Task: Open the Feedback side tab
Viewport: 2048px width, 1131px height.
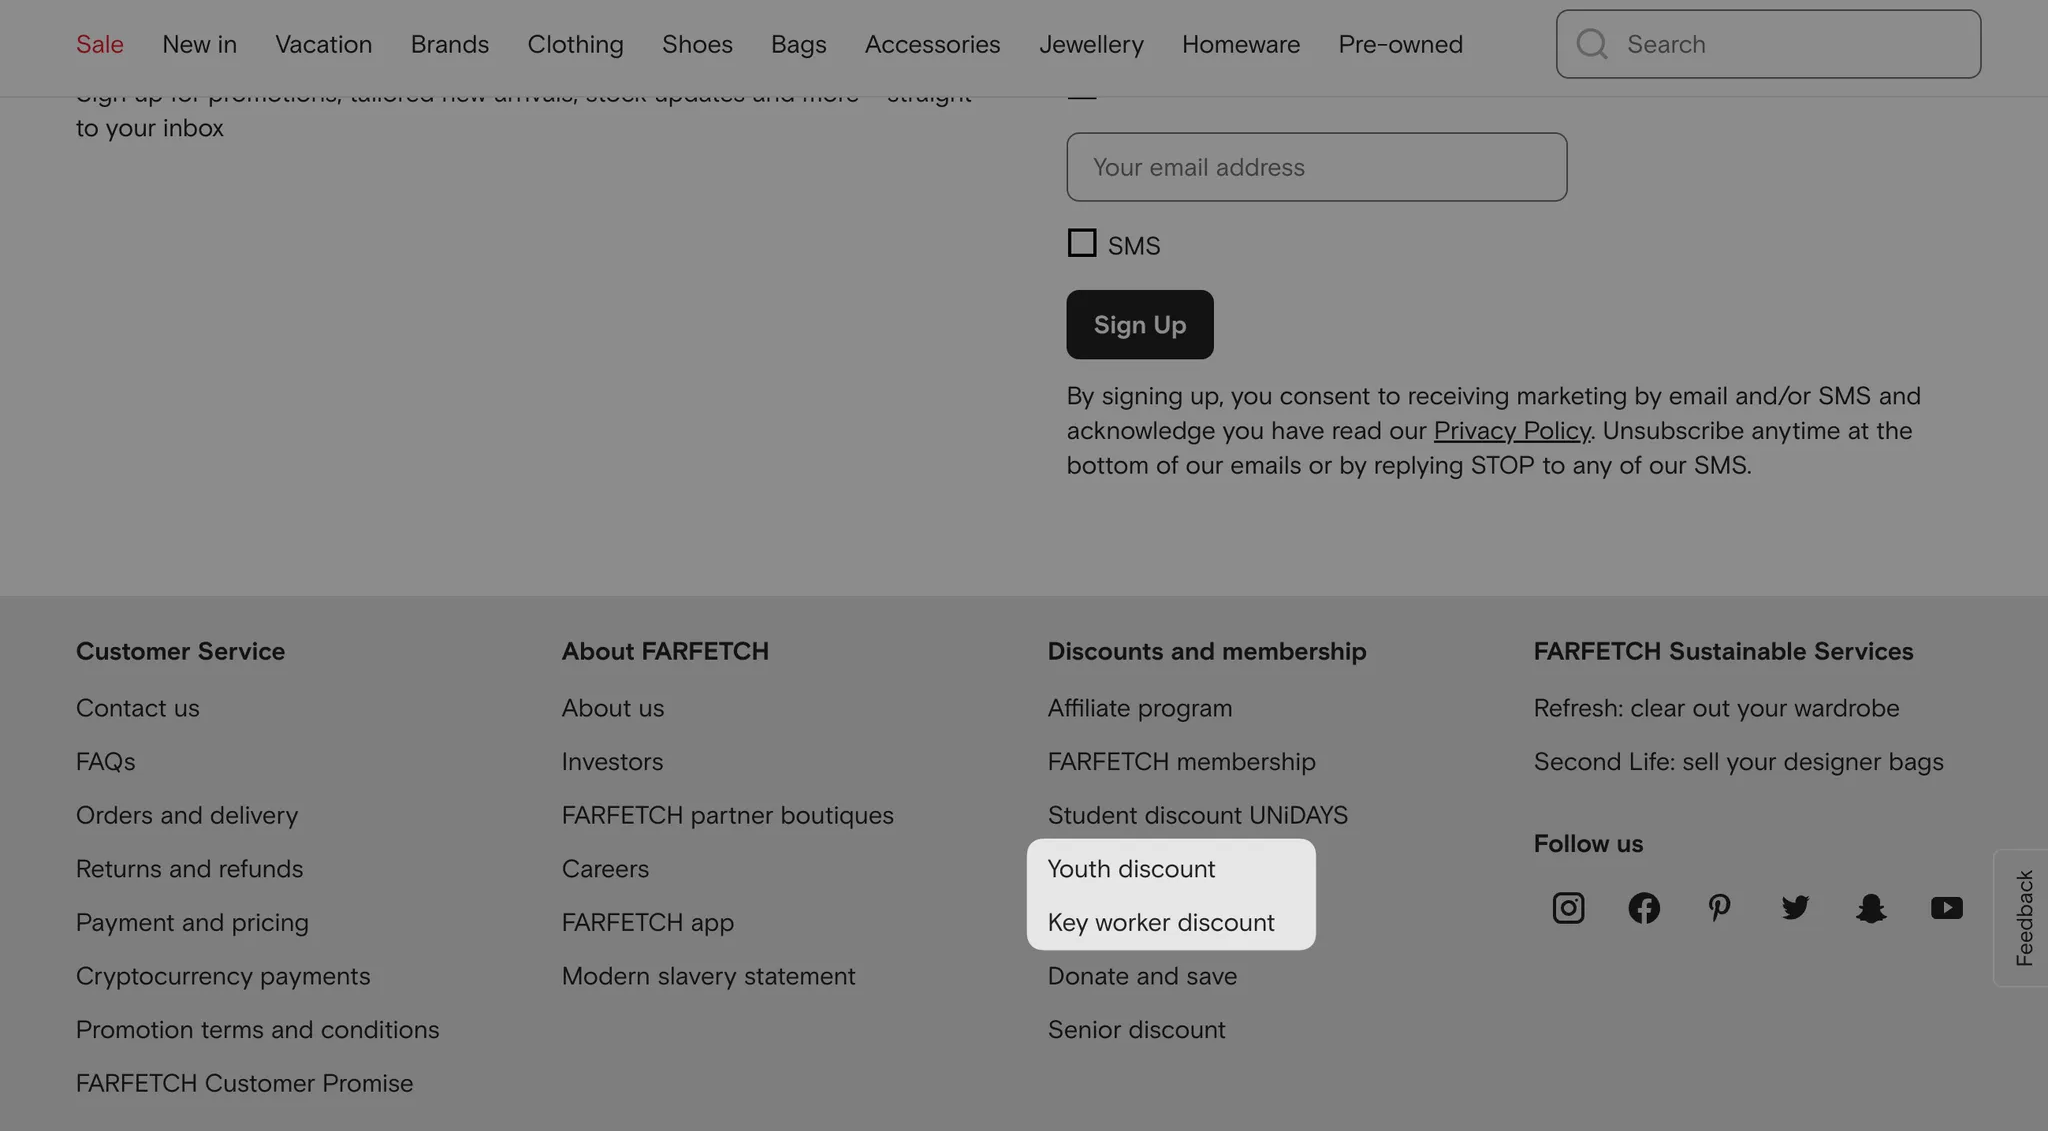Action: point(2023,917)
